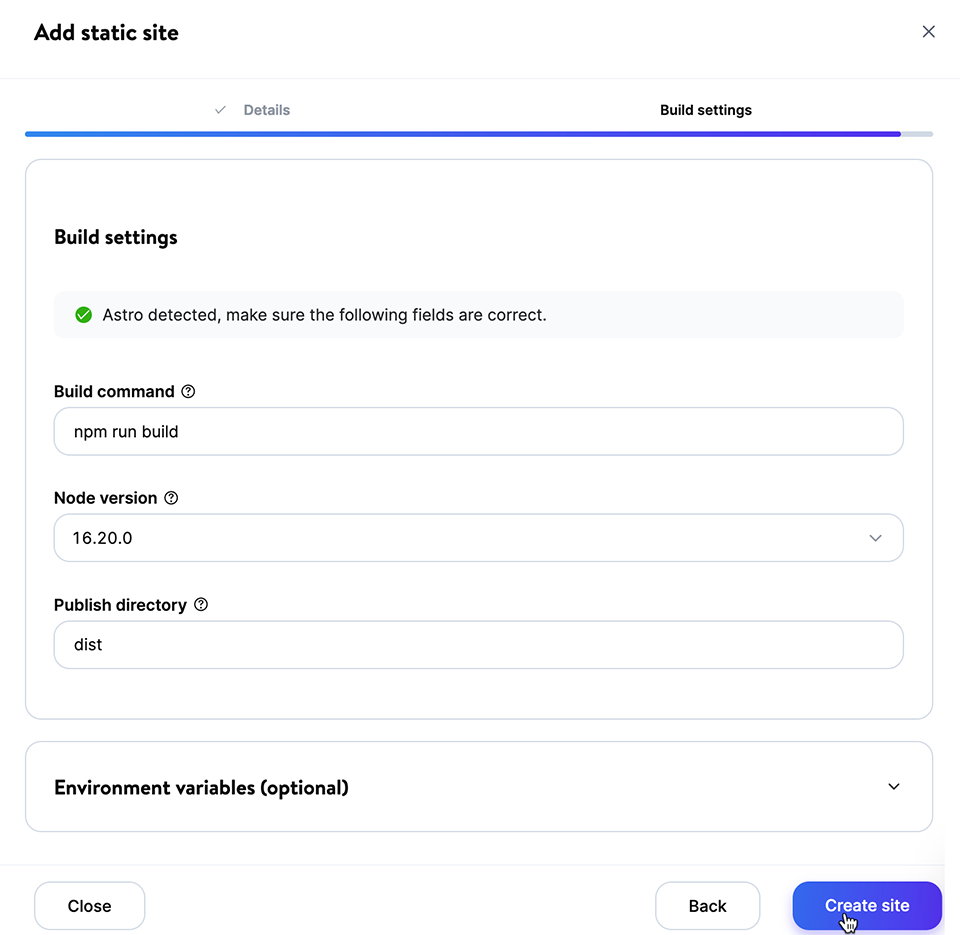Viewport: 960px width, 935px height.
Task: Open the Node version dropdown
Action: (478, 538)
